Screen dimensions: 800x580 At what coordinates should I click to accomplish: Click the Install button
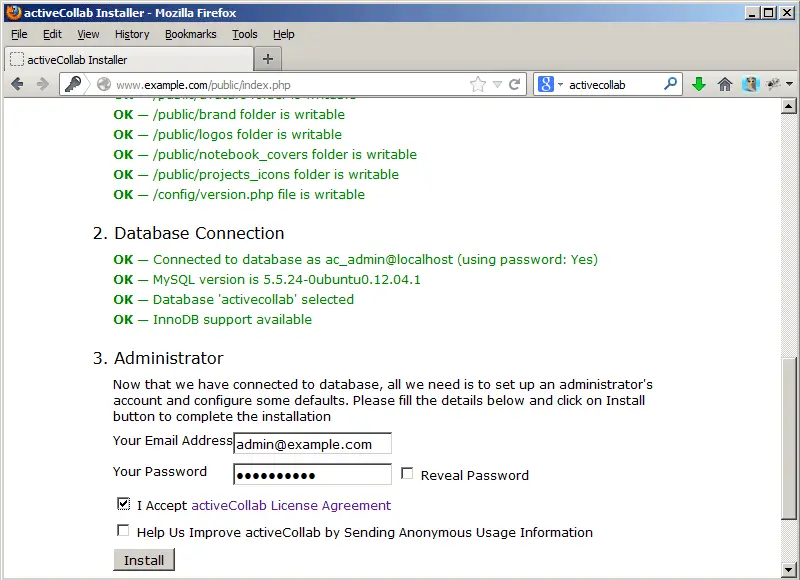(x=144, y=560)
